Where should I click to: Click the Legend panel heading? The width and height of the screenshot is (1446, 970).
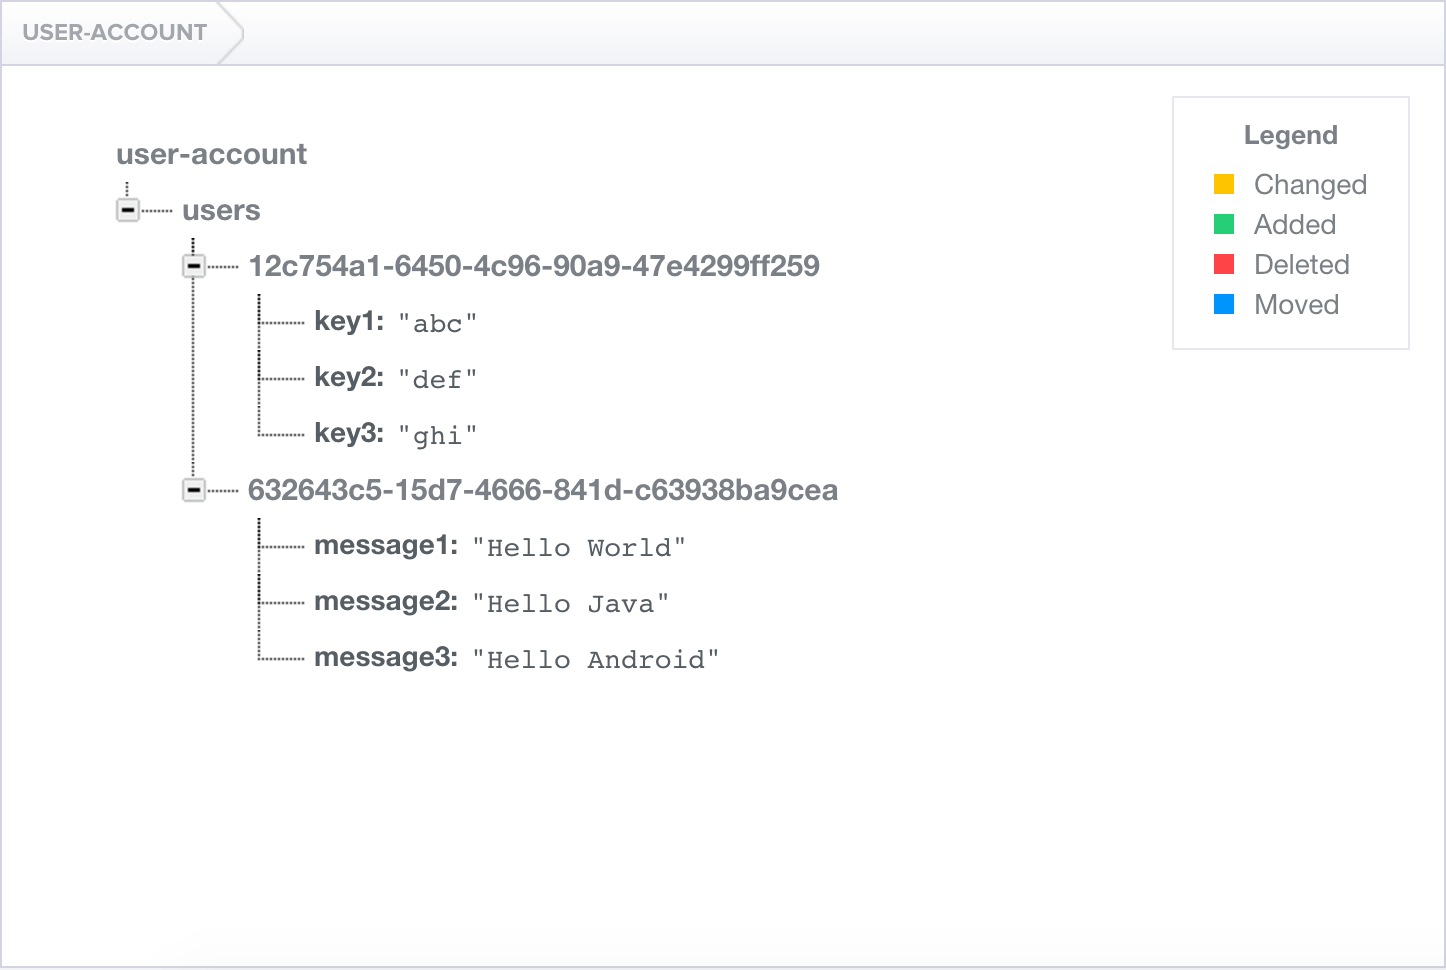pyautogui.click(x=1291, y=135)
